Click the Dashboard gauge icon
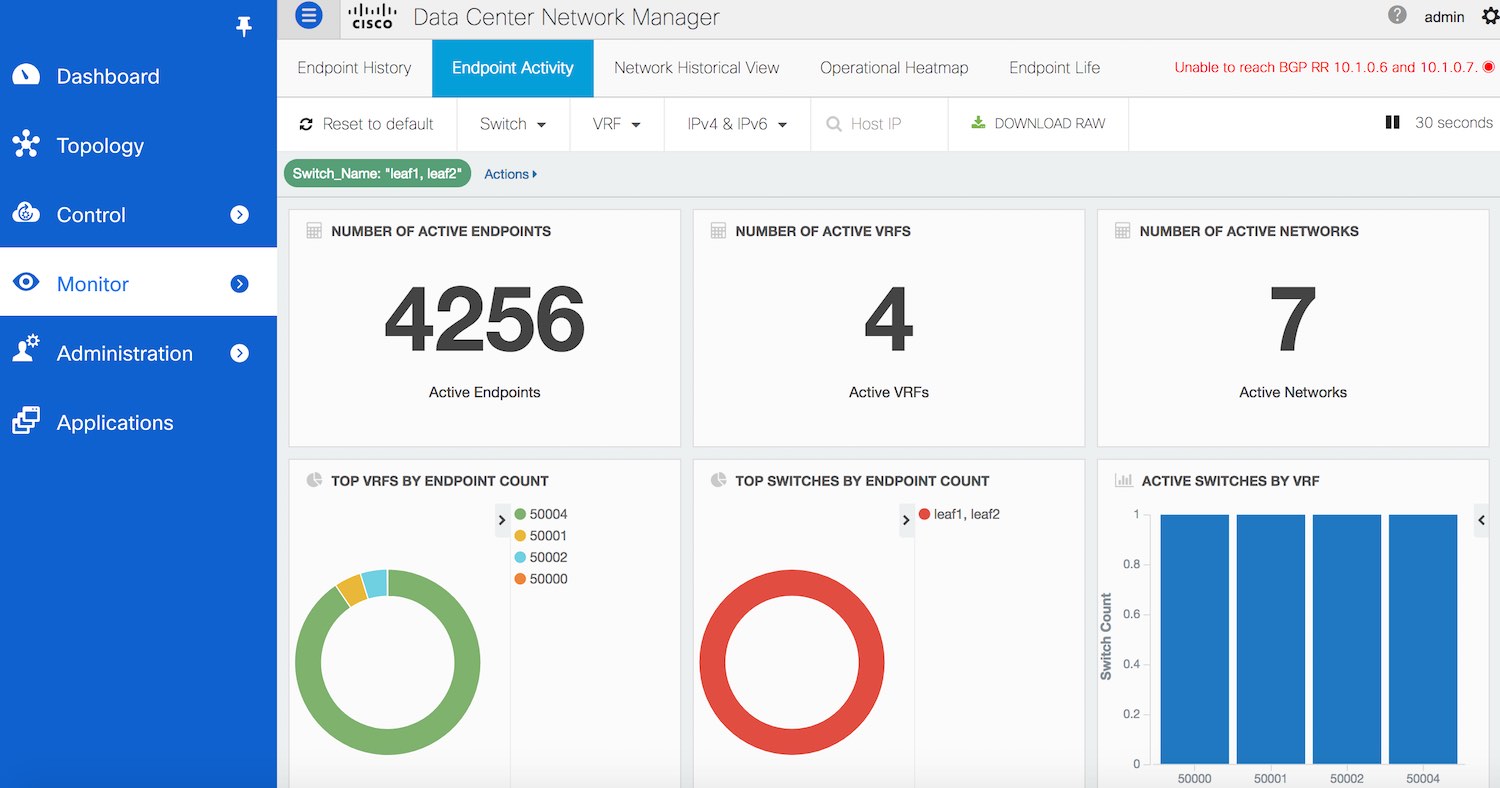Viewport: 1500px width, 788px height. point(26,76)
